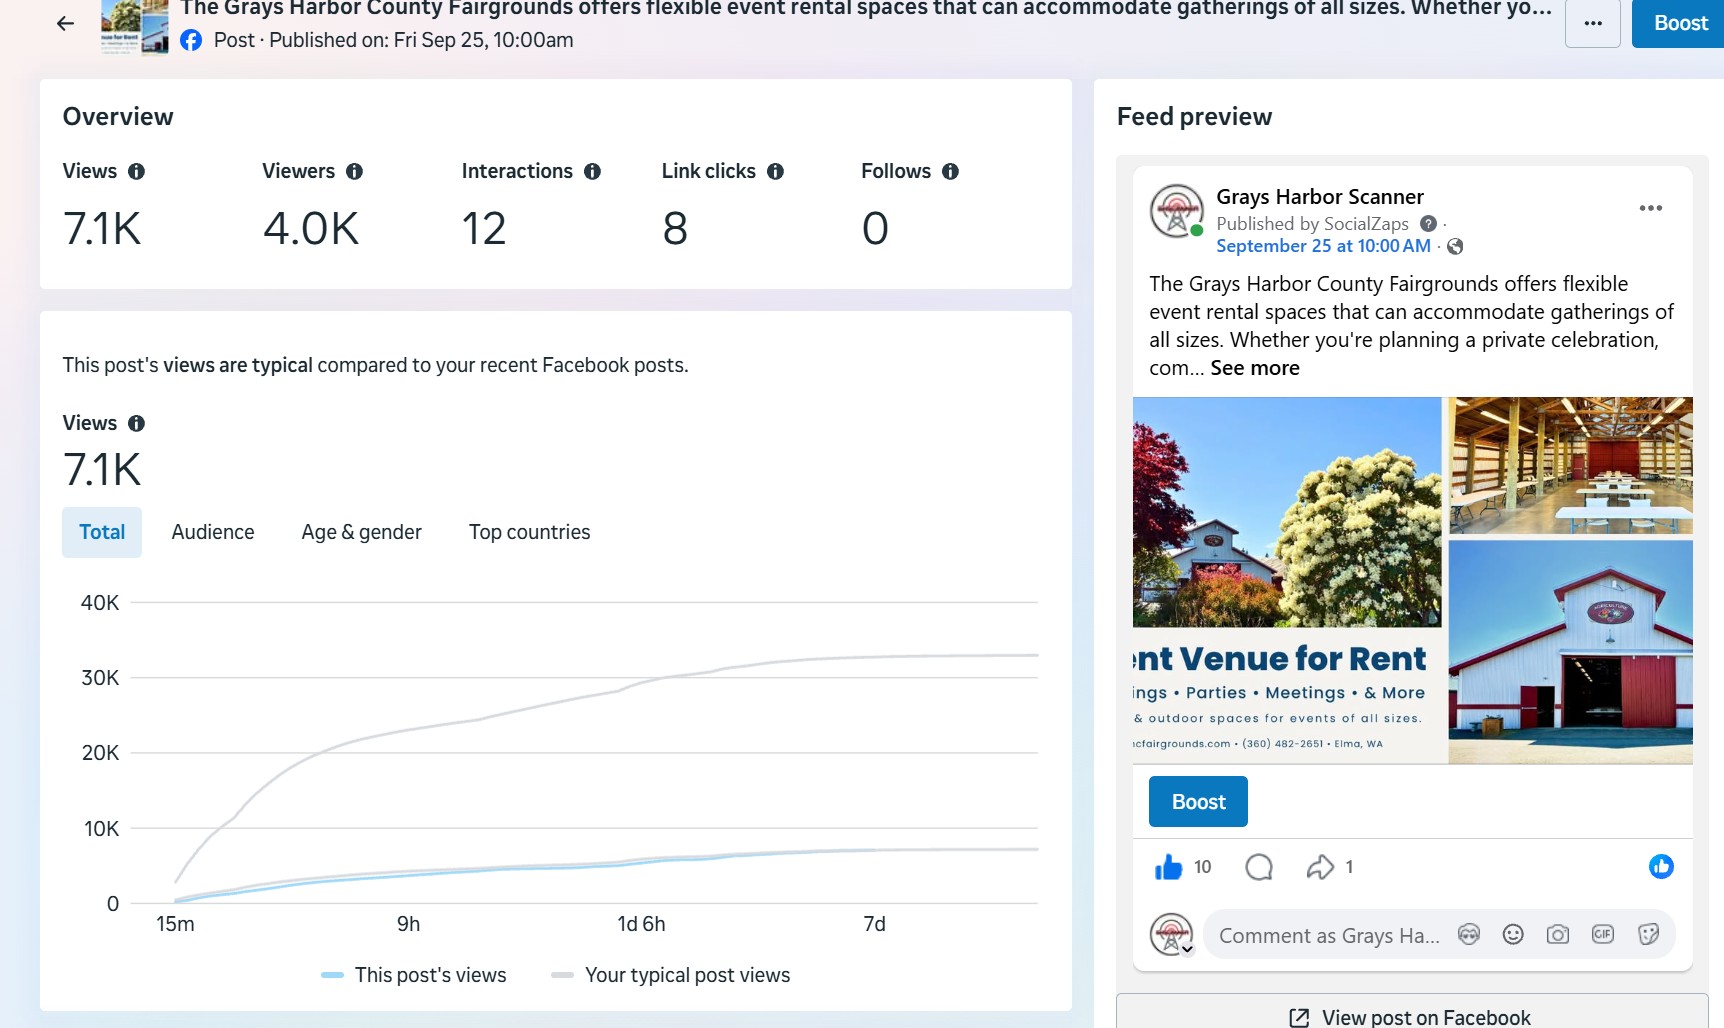Image resolution: width=1724 pixels, height=1028 pixels.
Task: Open the Event Venue for Rent image
Action: tap(1287, 581)
